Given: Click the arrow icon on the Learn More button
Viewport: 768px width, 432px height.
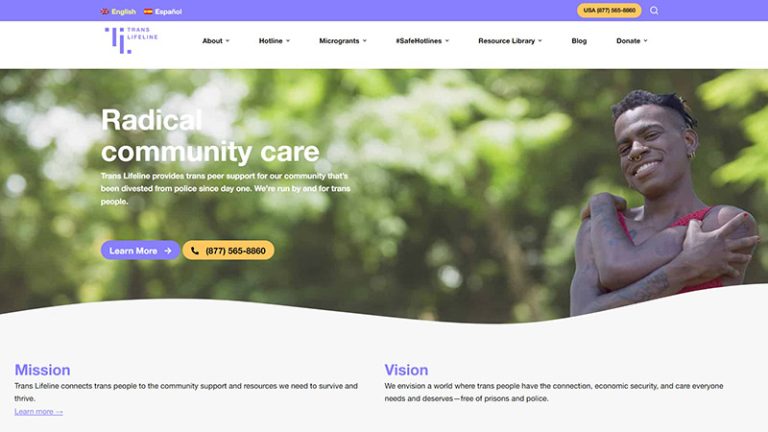Looking at the screenshot, I should pos(168,251).
